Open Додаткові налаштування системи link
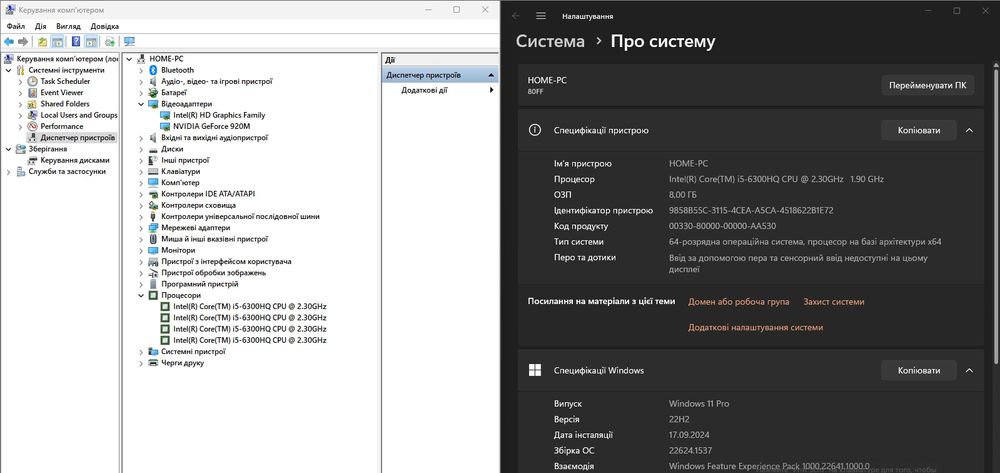This screenshot has width=1000, height=473. click(x=755, y=327)
